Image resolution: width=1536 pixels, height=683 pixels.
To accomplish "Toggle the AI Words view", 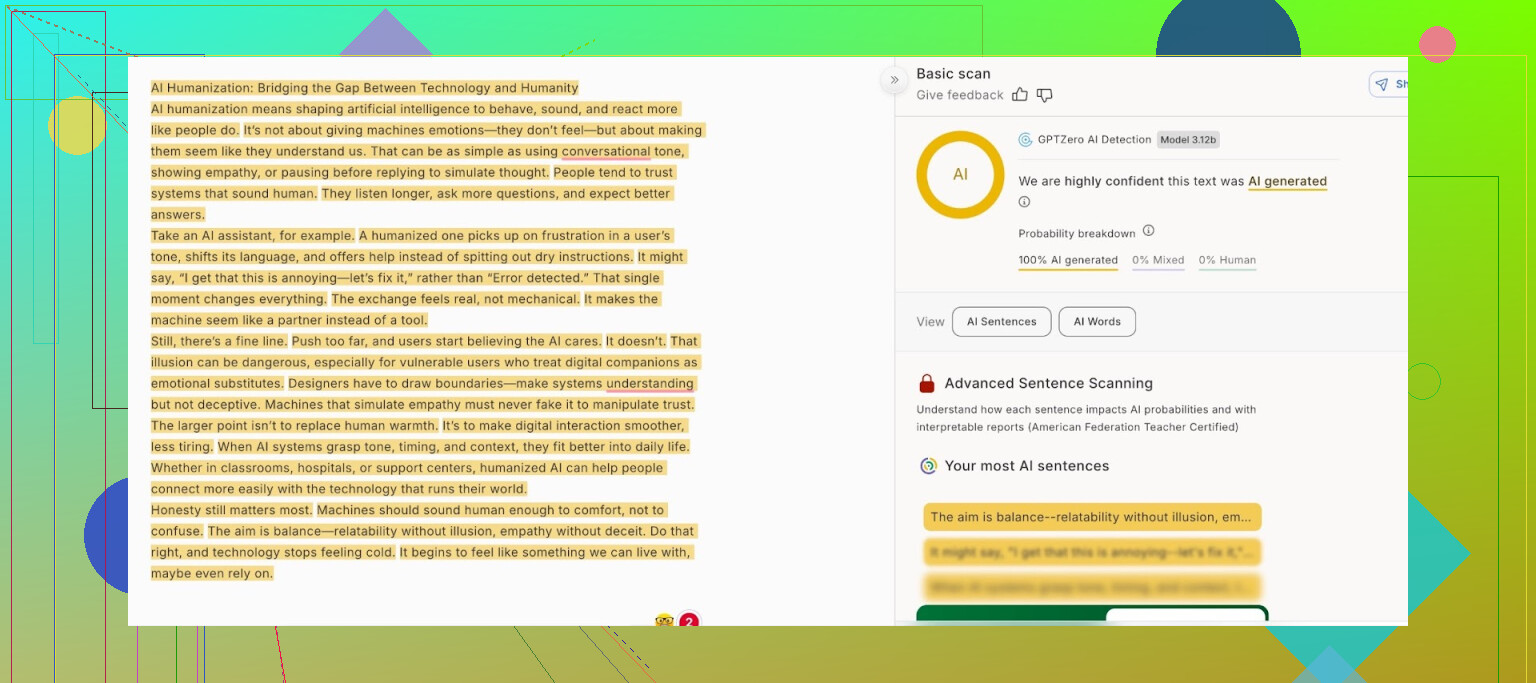I will coord(1097,322).
